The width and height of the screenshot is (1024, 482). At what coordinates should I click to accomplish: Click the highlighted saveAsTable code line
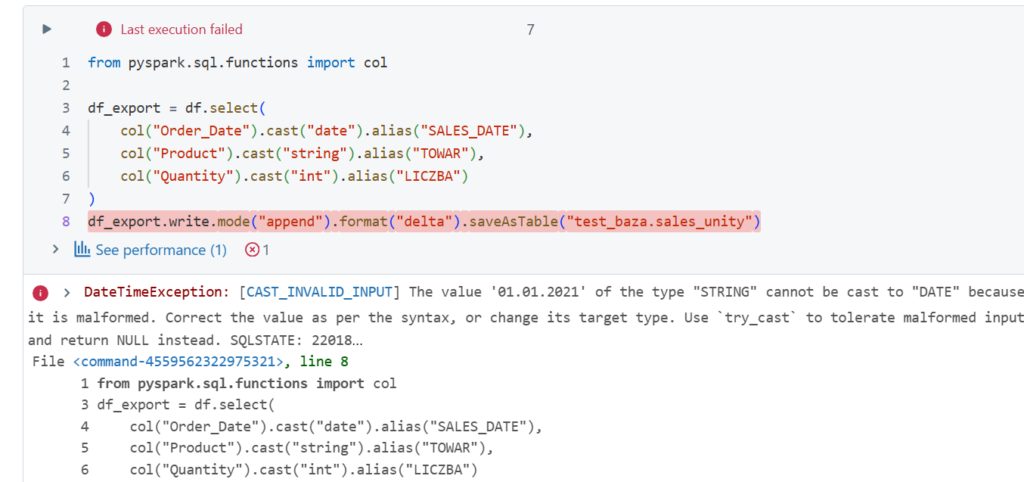(x=424, y=221)
